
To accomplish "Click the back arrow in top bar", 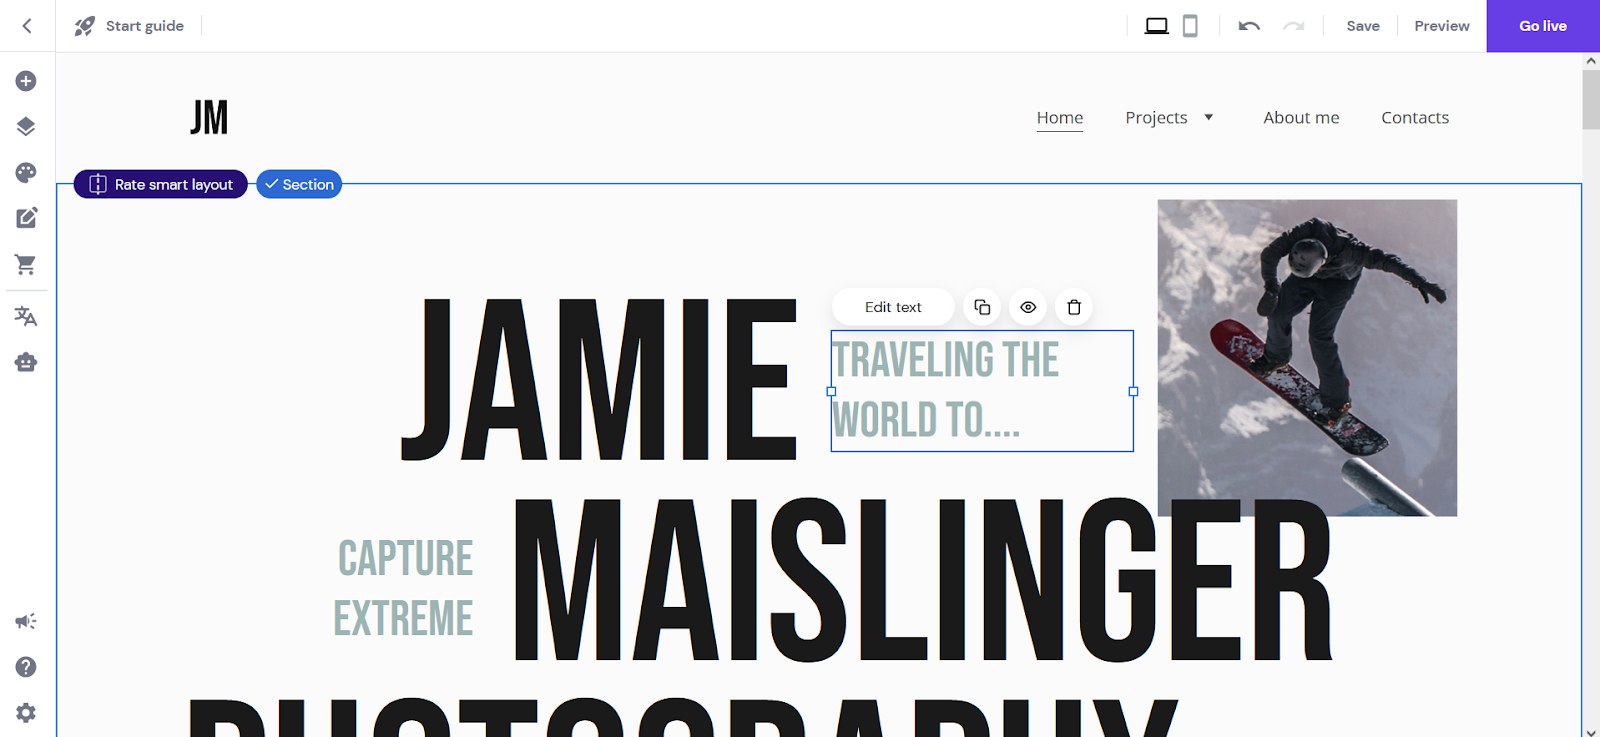I will (x=27, y=26).
